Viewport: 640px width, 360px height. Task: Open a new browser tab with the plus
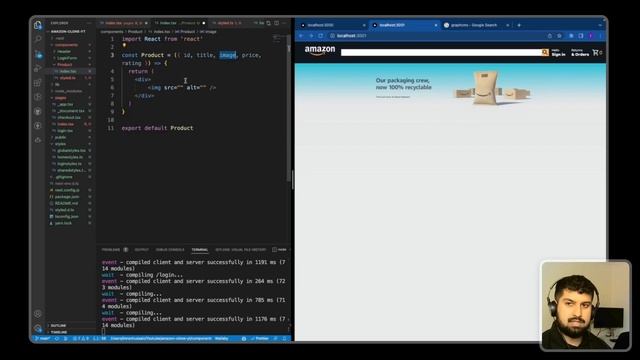pos(519,25)
